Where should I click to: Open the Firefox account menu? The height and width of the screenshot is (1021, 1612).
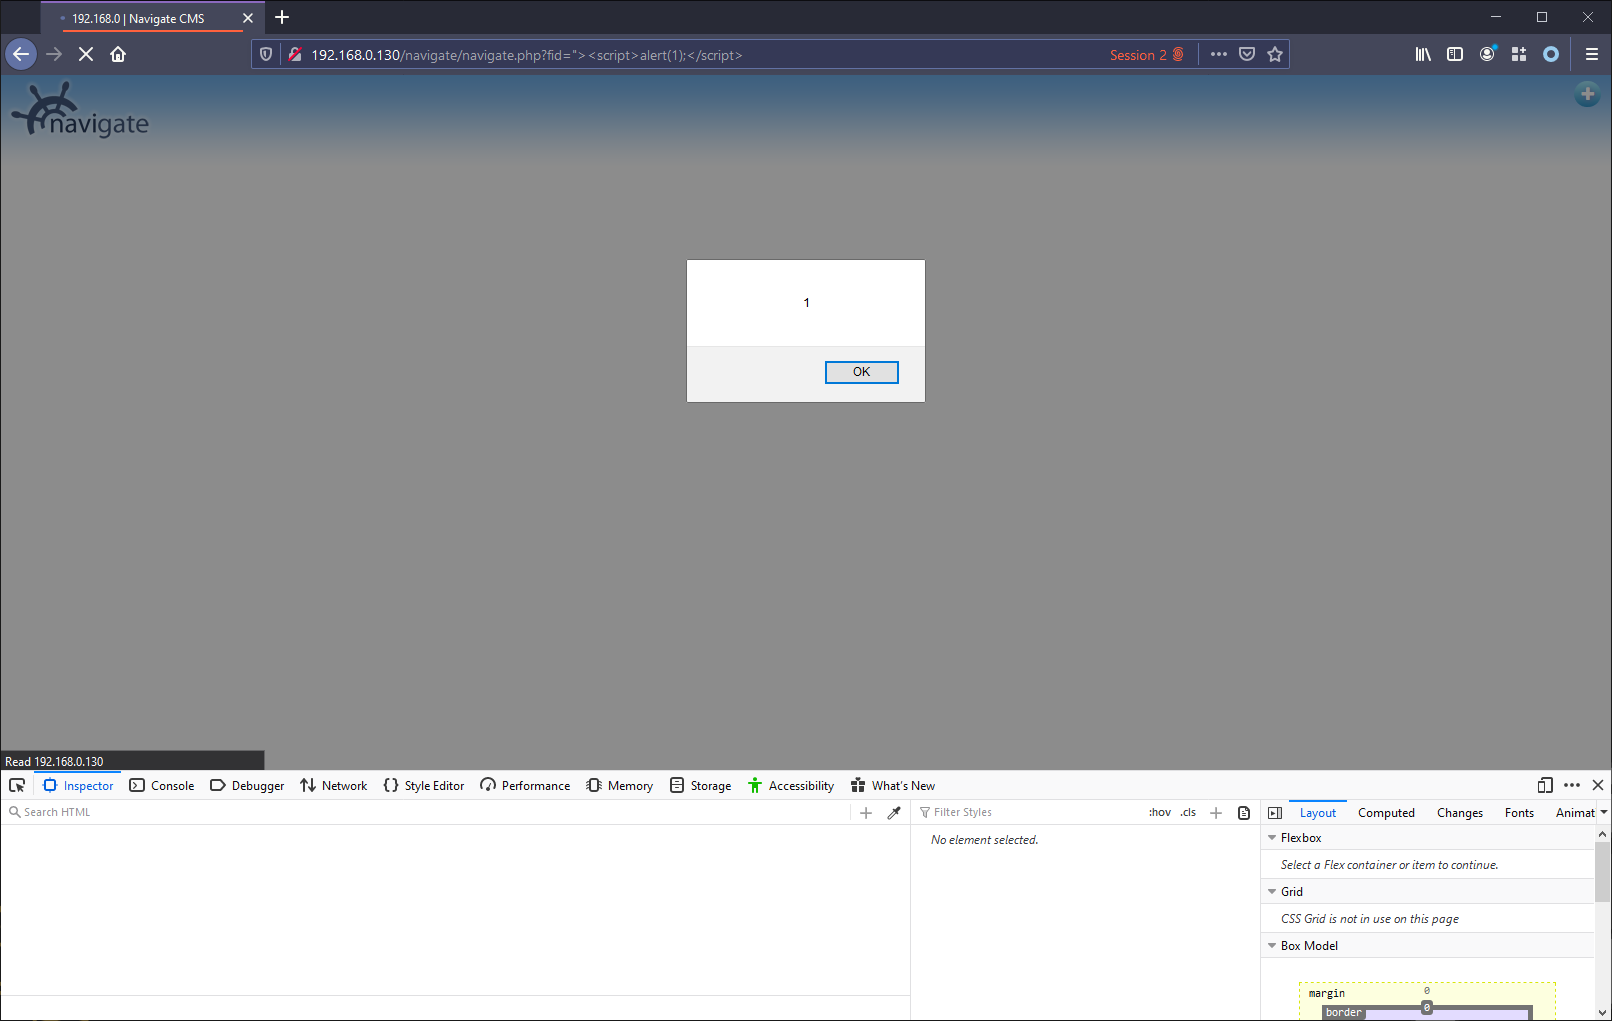click(x=1487, y=55)
